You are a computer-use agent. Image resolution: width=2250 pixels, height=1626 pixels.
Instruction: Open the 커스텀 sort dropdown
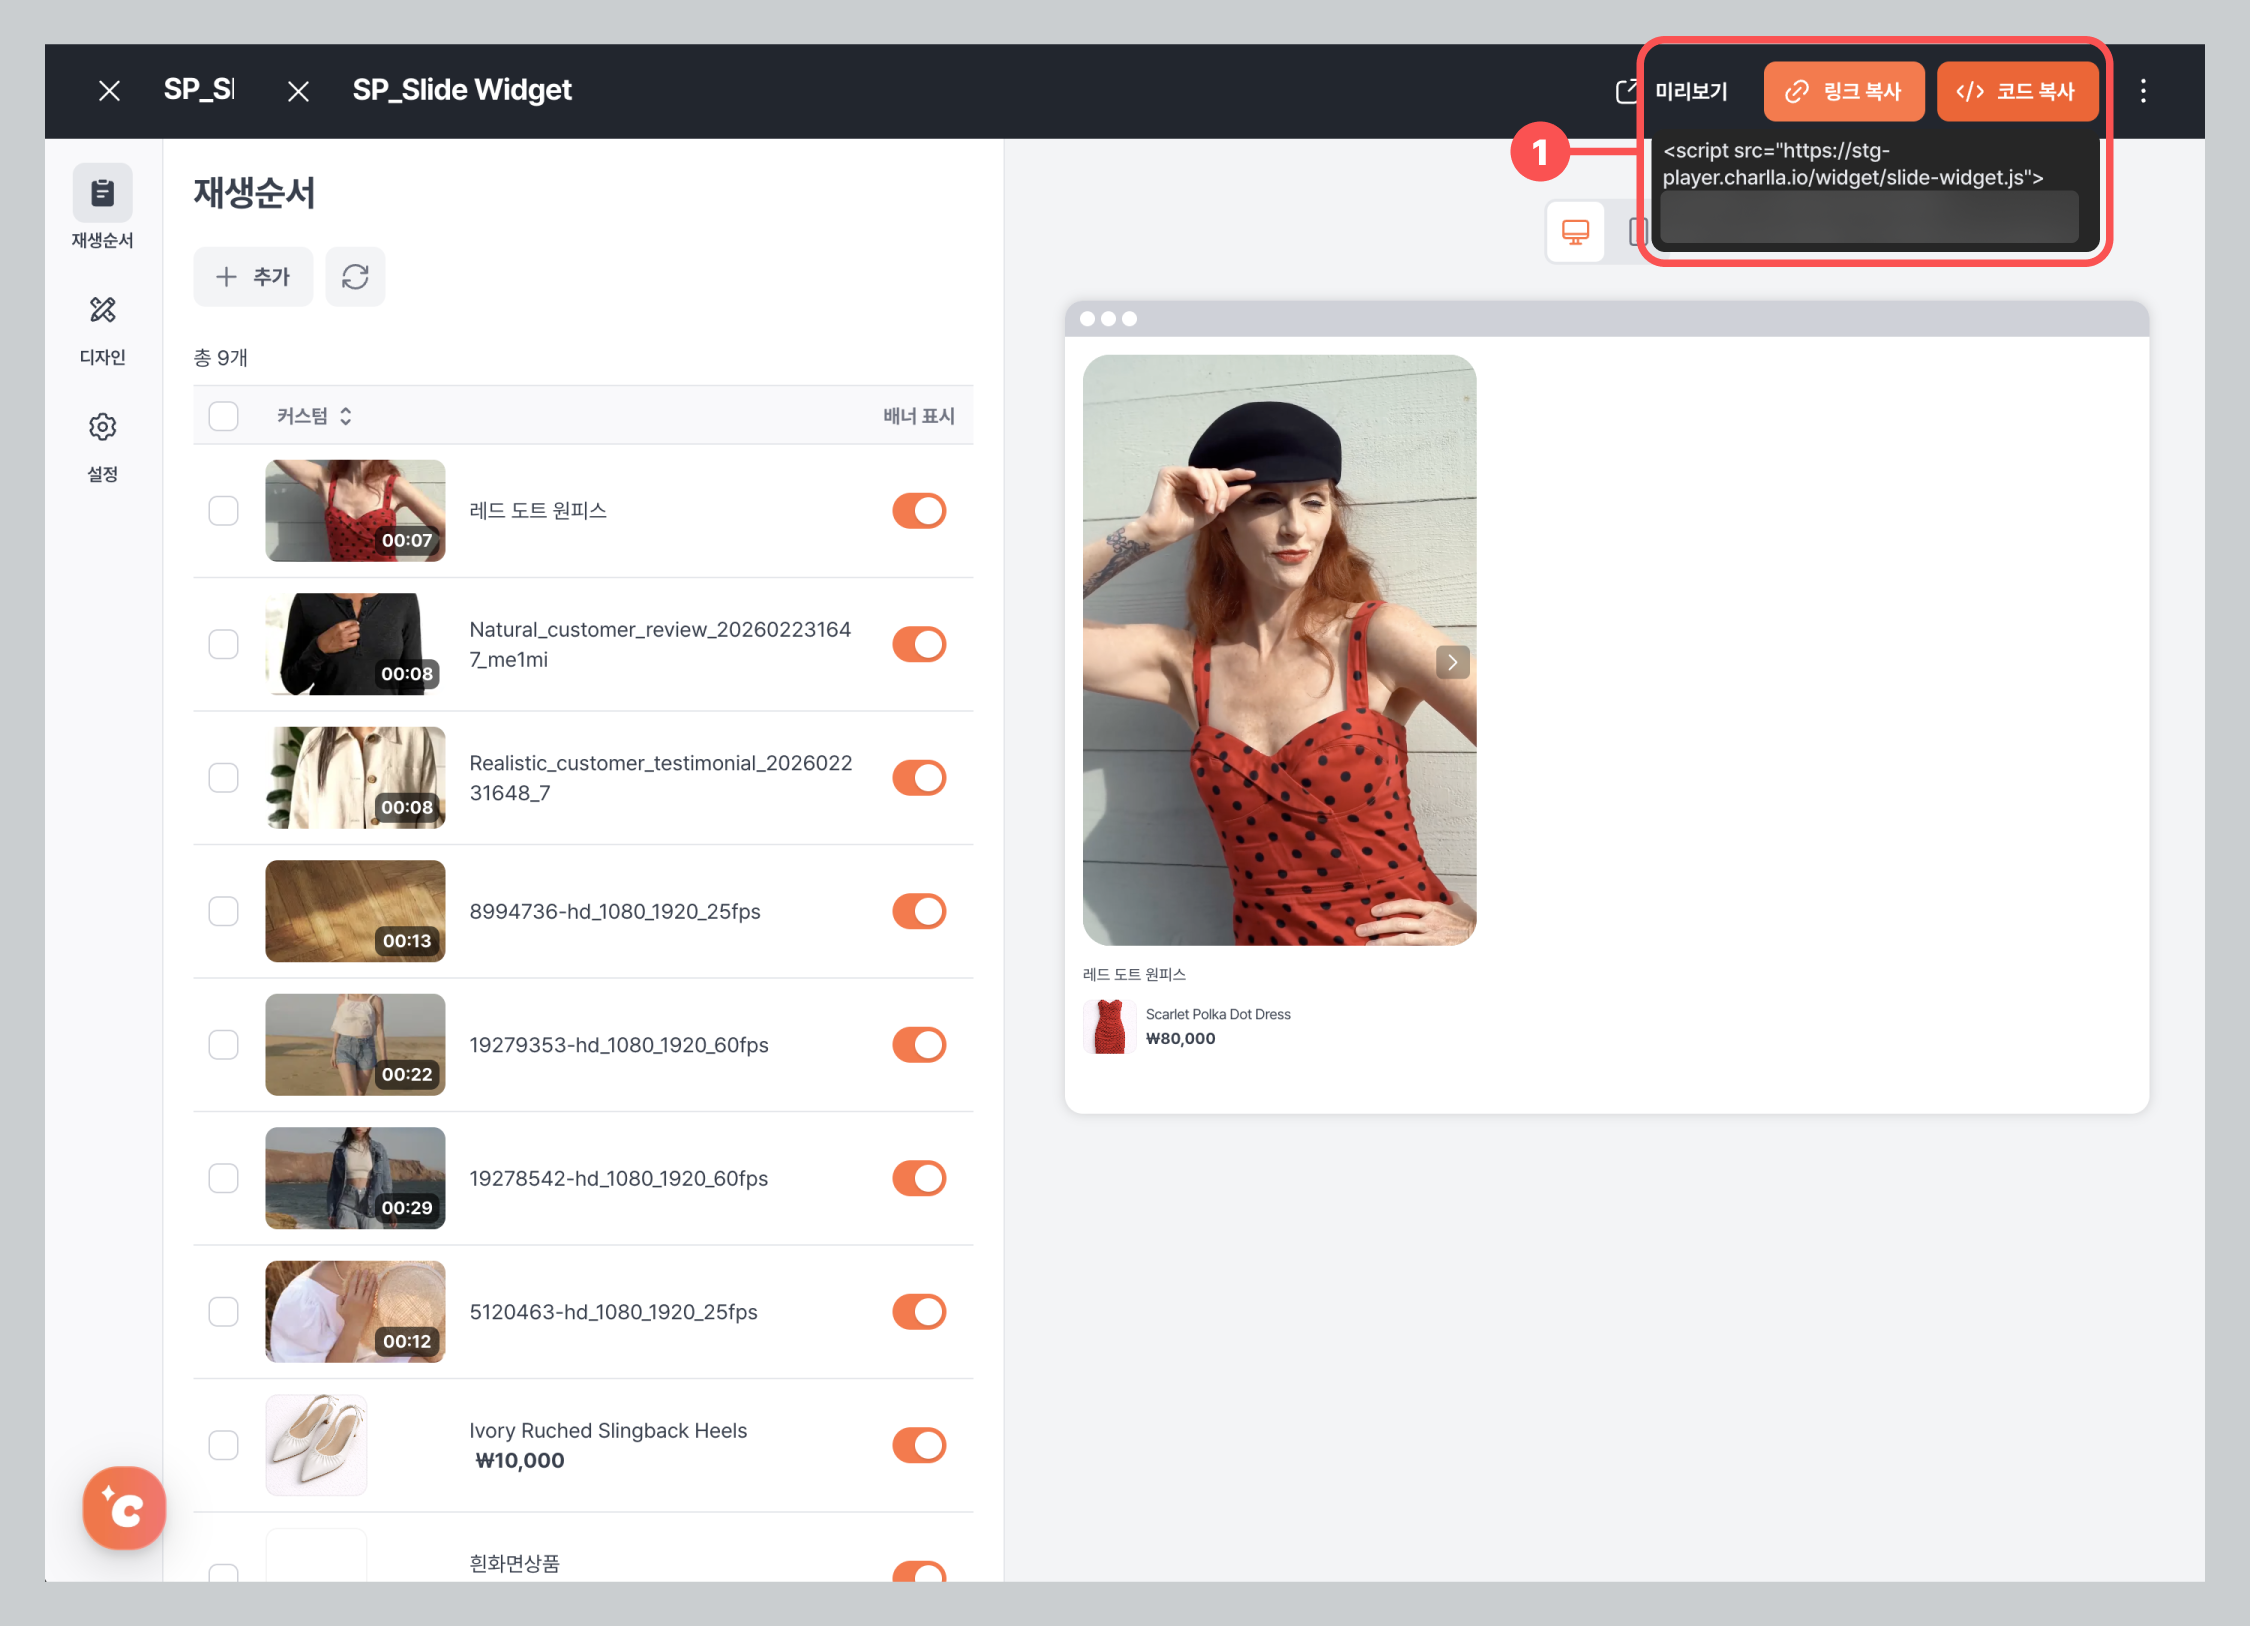point(314,416)
